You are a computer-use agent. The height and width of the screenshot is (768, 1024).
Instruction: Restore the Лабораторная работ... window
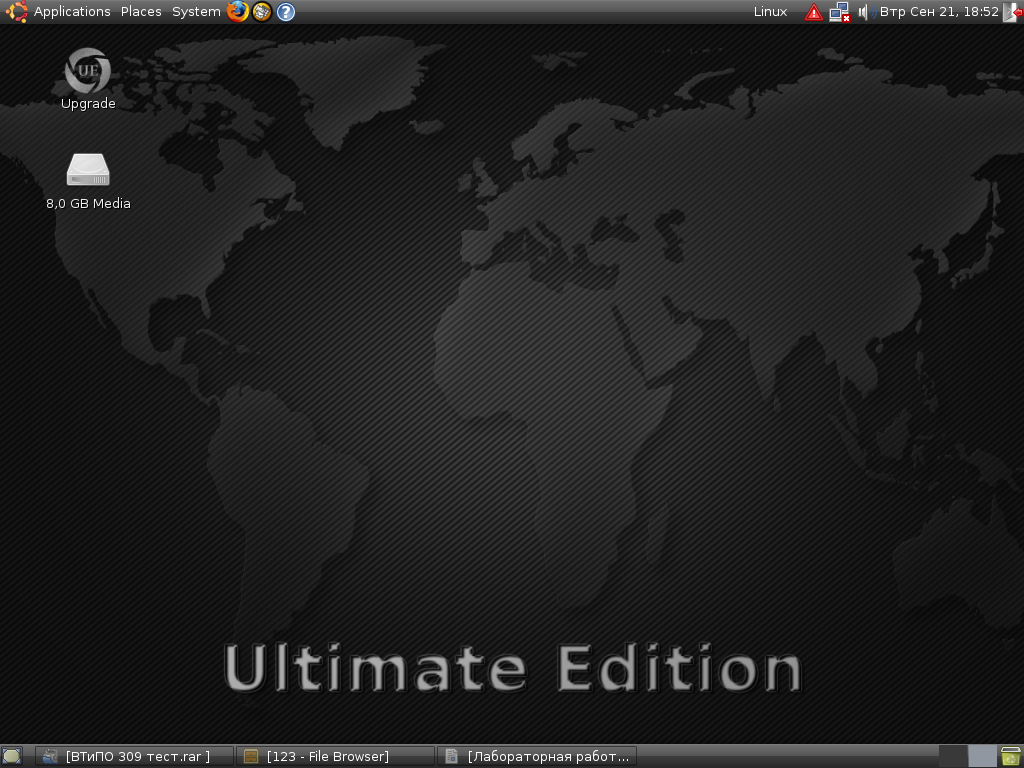[537, 756]
